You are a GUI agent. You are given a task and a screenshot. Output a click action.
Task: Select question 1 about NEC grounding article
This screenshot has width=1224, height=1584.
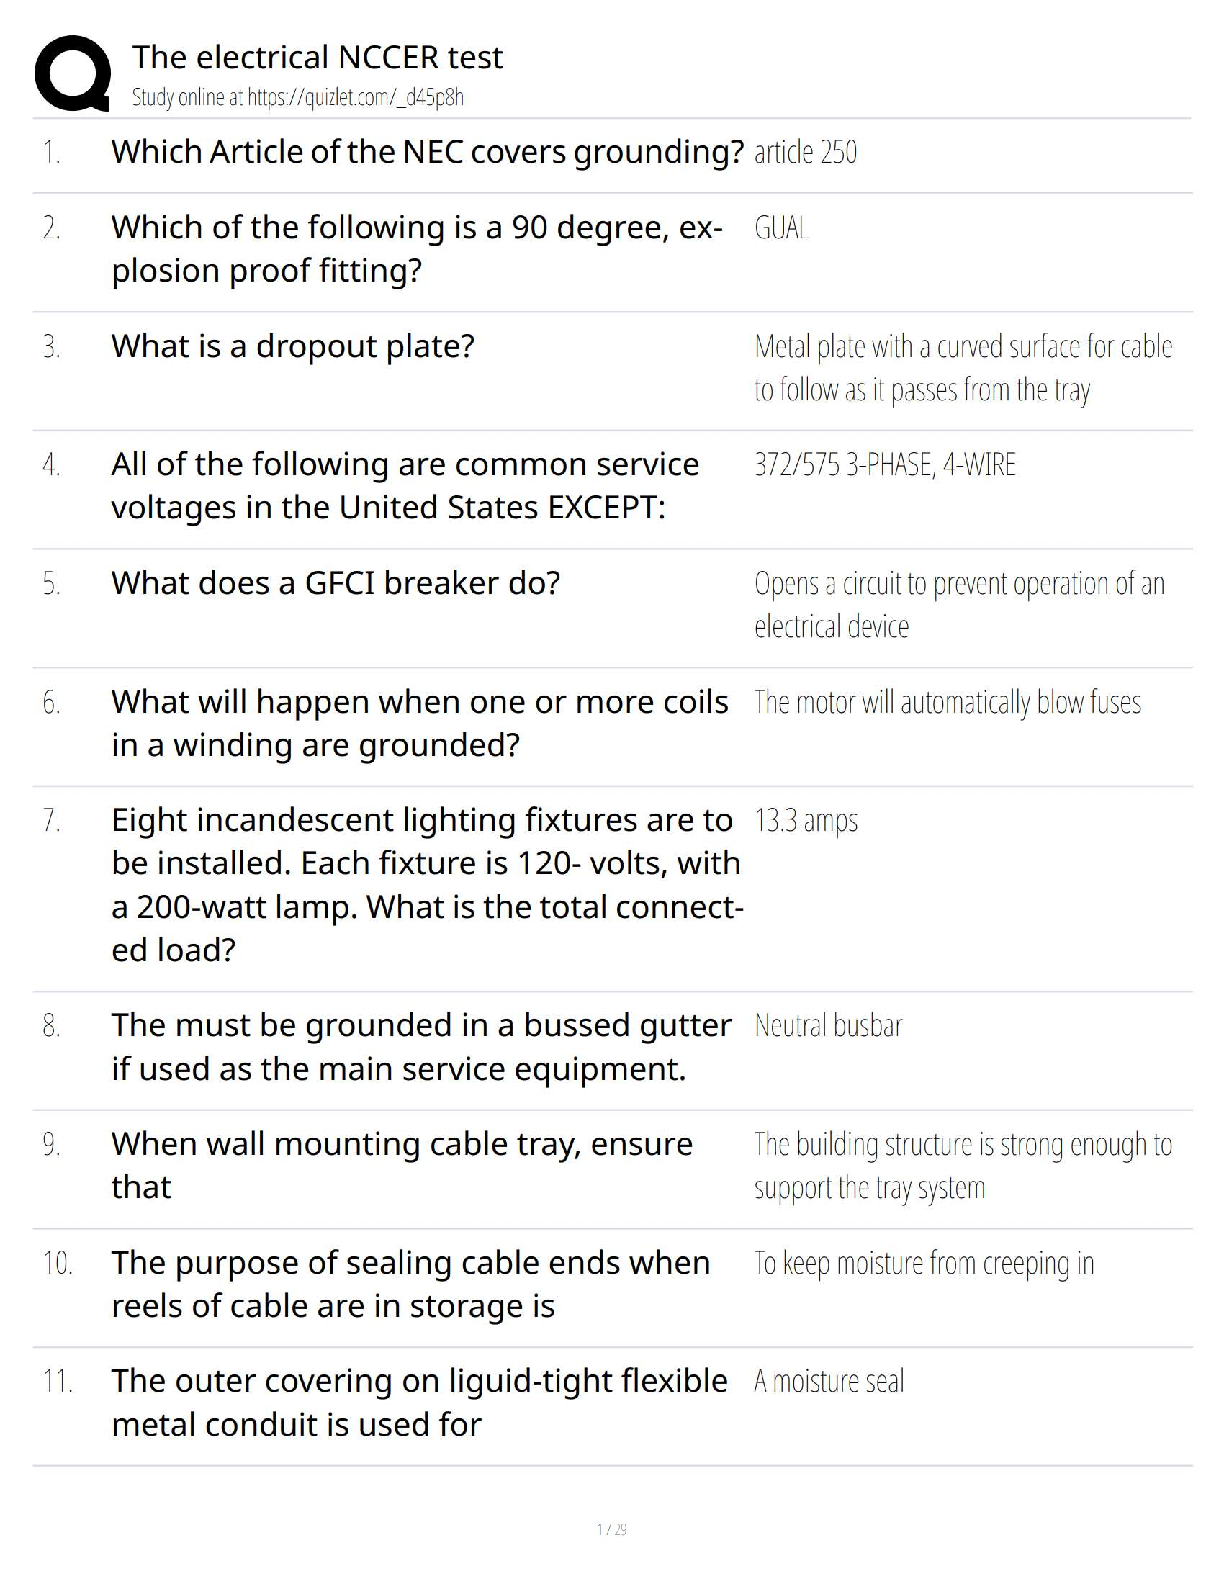coord(427,152)
